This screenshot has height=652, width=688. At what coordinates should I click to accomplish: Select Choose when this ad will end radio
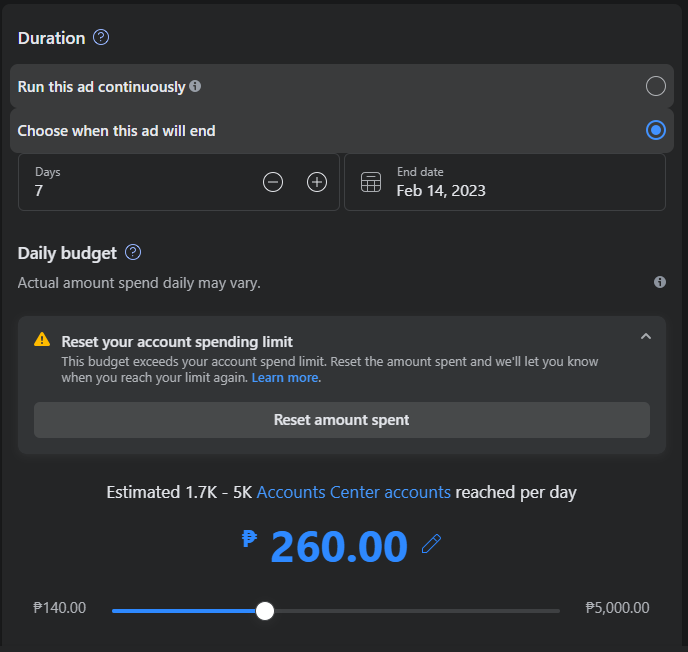[x=656, y=130]
